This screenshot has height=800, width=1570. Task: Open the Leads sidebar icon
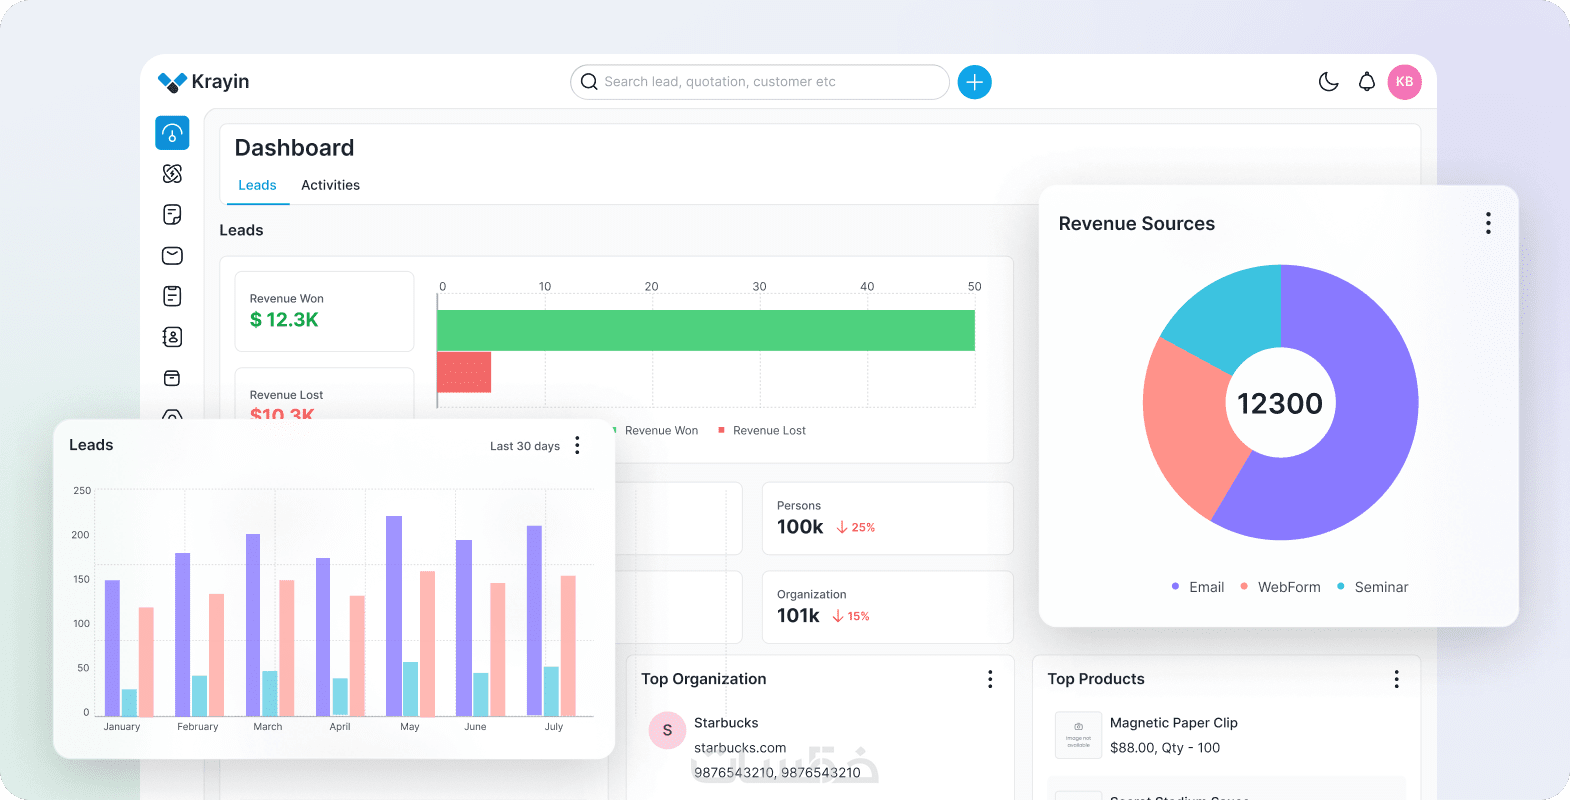click(172, 174)
